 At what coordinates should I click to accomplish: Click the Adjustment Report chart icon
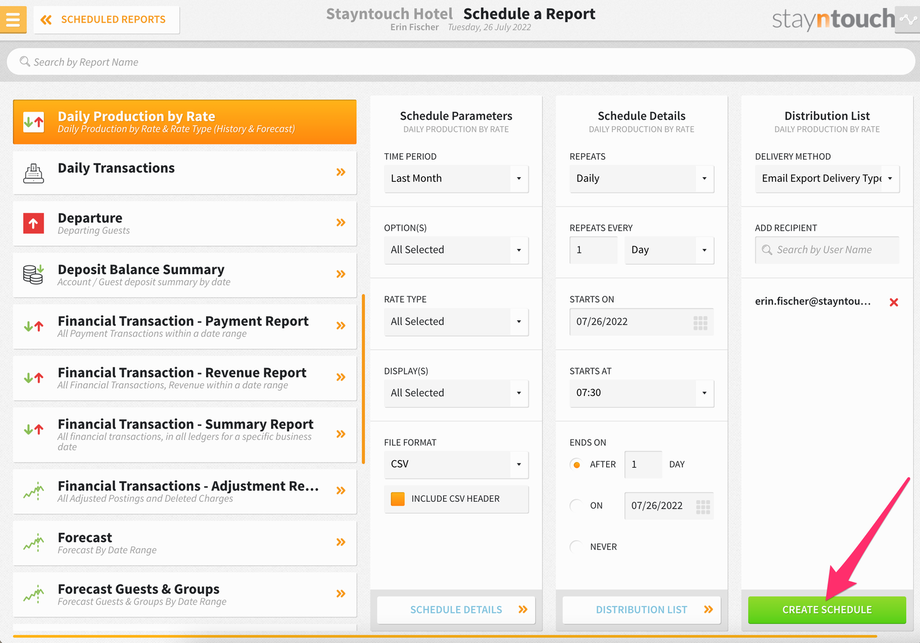[x=33, y=491]
